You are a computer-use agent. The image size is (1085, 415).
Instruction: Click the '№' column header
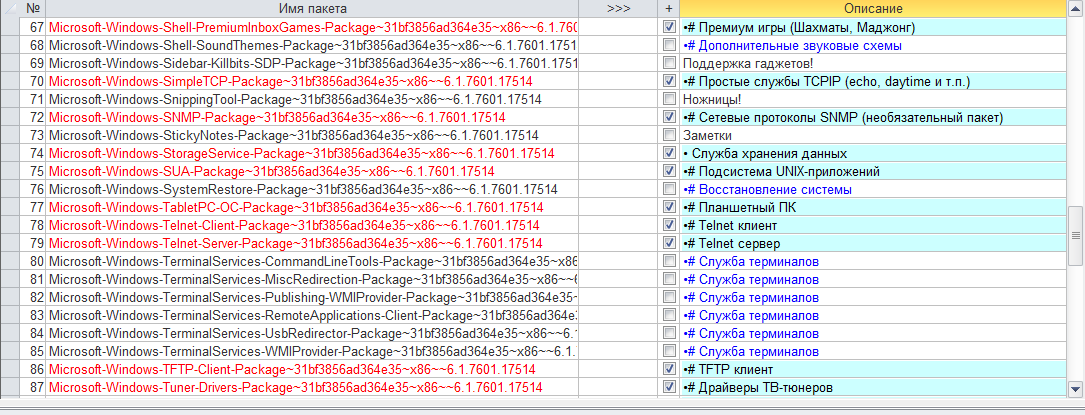tap(33, 8)
